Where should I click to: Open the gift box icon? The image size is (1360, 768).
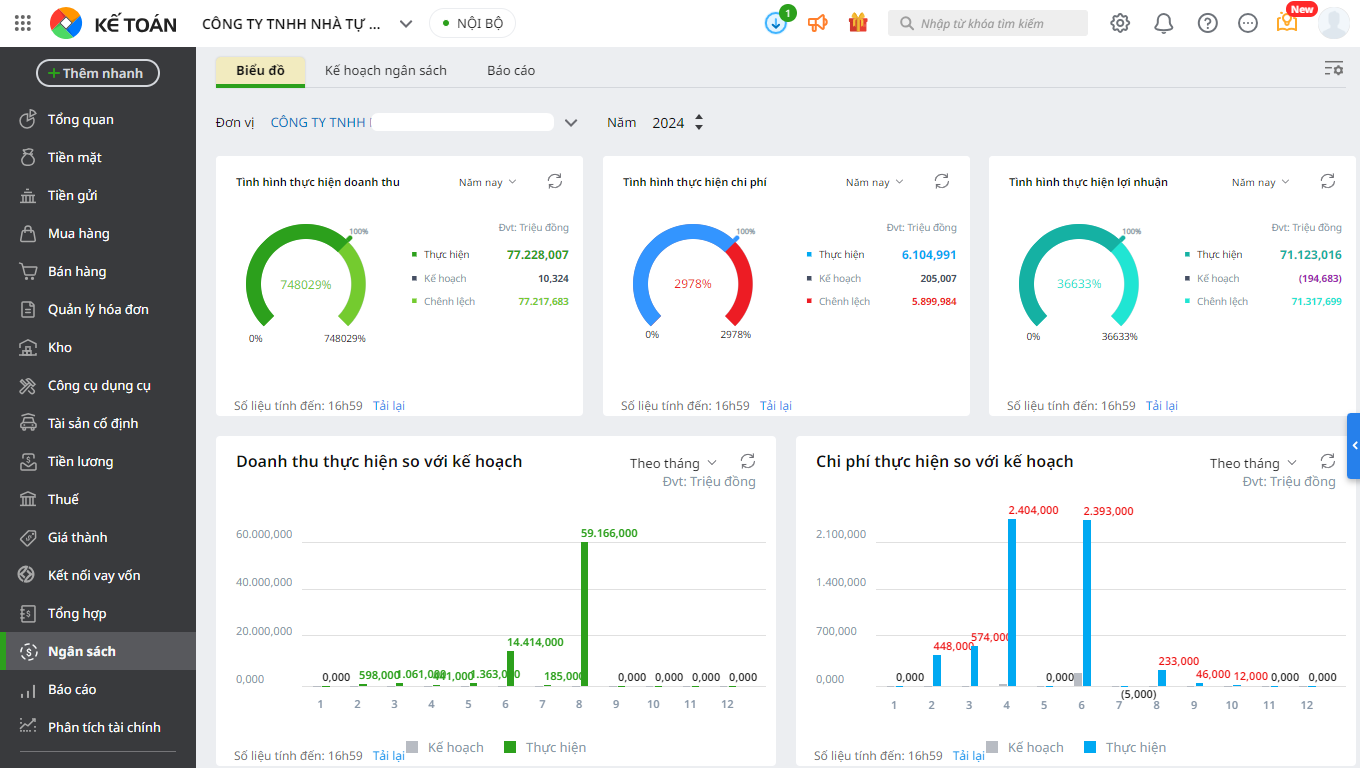click(x=858, y=23)
